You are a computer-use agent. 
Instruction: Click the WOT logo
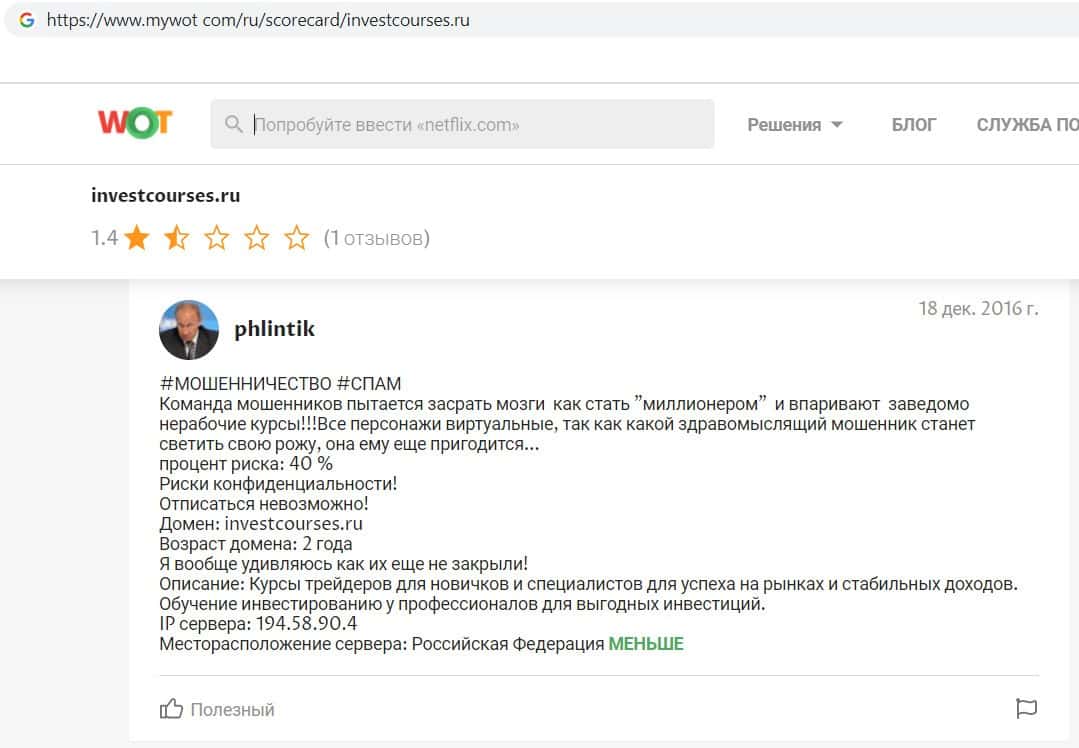click(135, 123)
